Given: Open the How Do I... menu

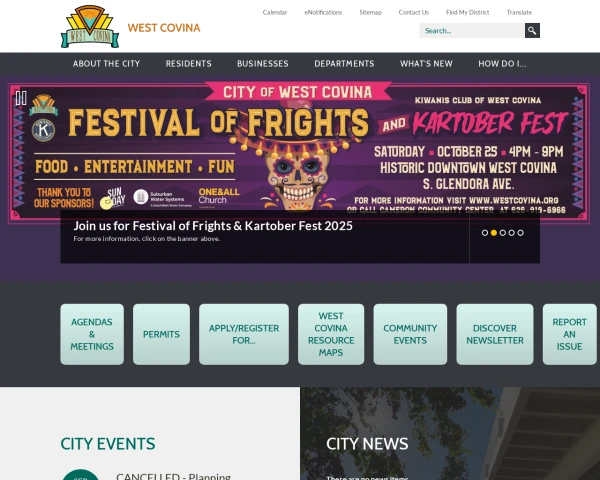Looking at the screenshot, I should 502,64.
